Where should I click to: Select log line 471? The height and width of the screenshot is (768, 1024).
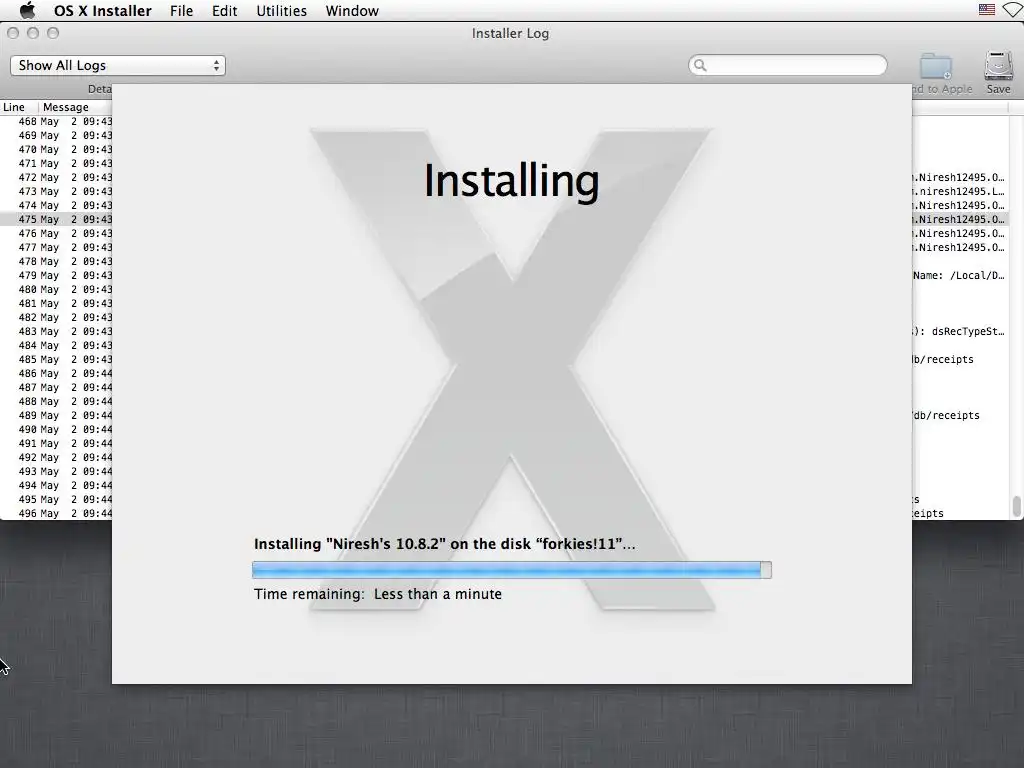[56, 163]
